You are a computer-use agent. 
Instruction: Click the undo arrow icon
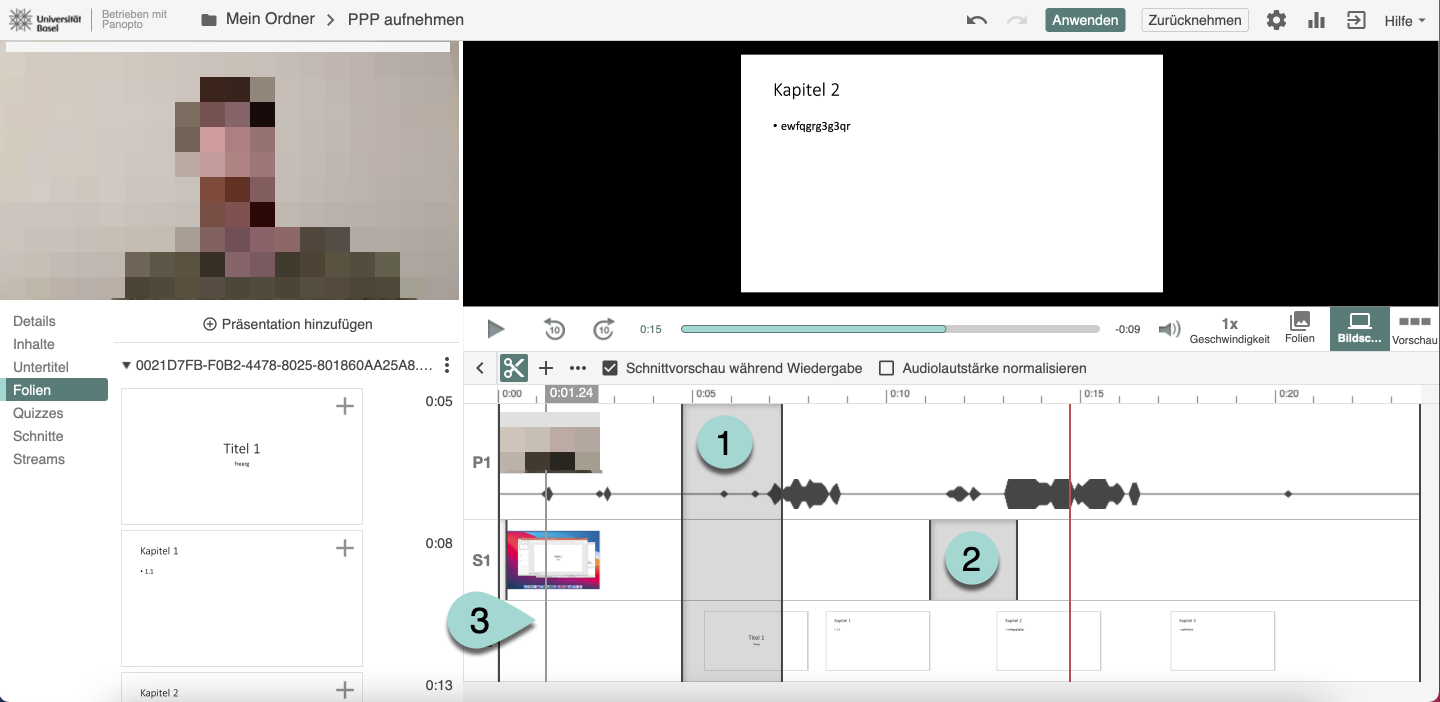(977, 20)
